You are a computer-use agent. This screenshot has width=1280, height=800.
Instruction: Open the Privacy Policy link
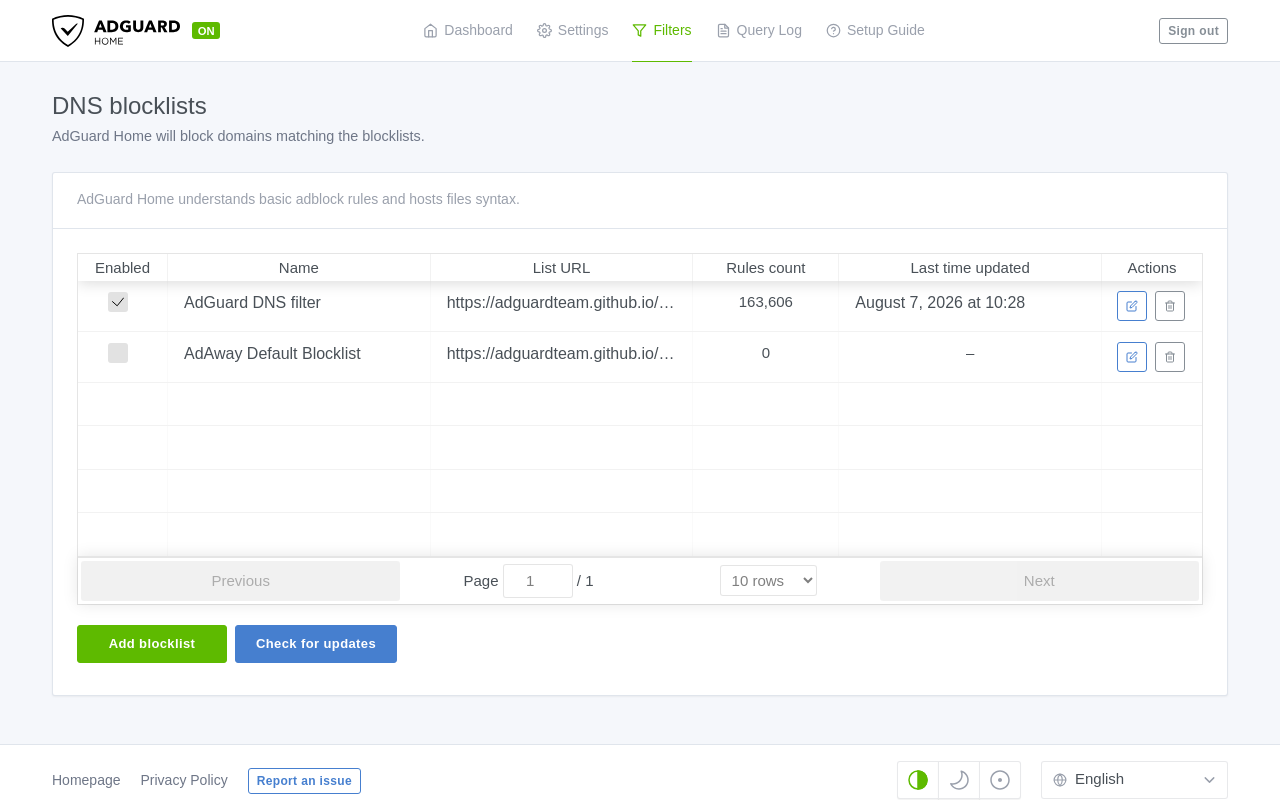point(184,780)
